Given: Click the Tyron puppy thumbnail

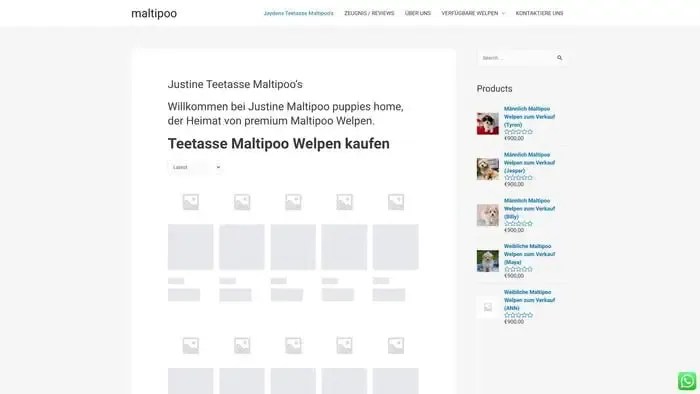Looking at the screenshot, I should [488, 124].
